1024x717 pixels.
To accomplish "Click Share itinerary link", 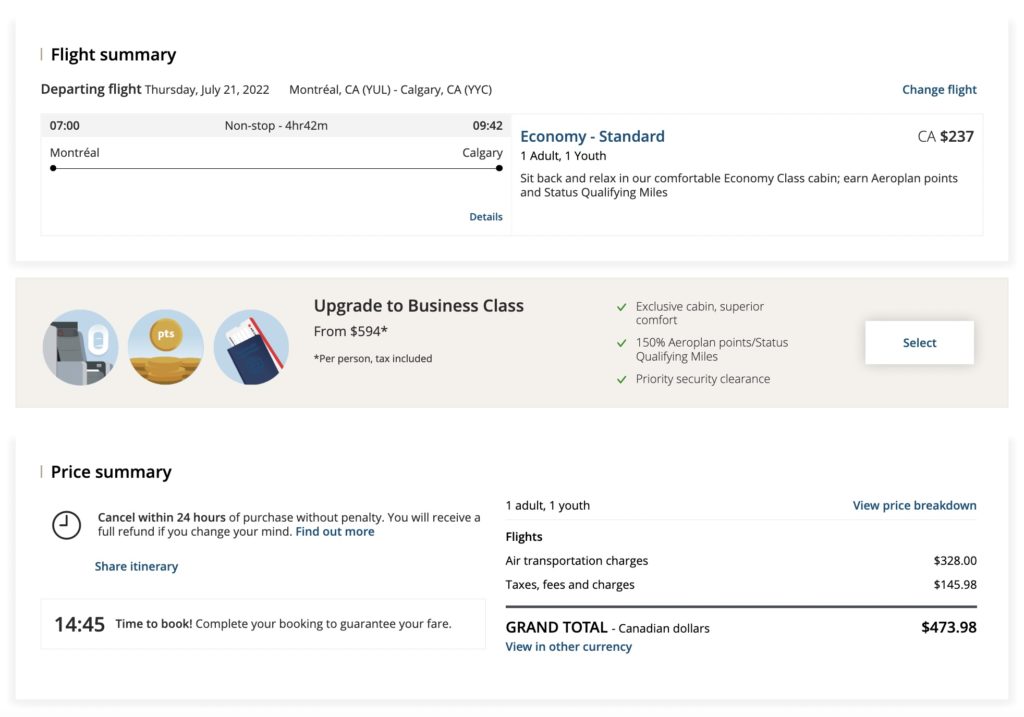I will [136, 566].
